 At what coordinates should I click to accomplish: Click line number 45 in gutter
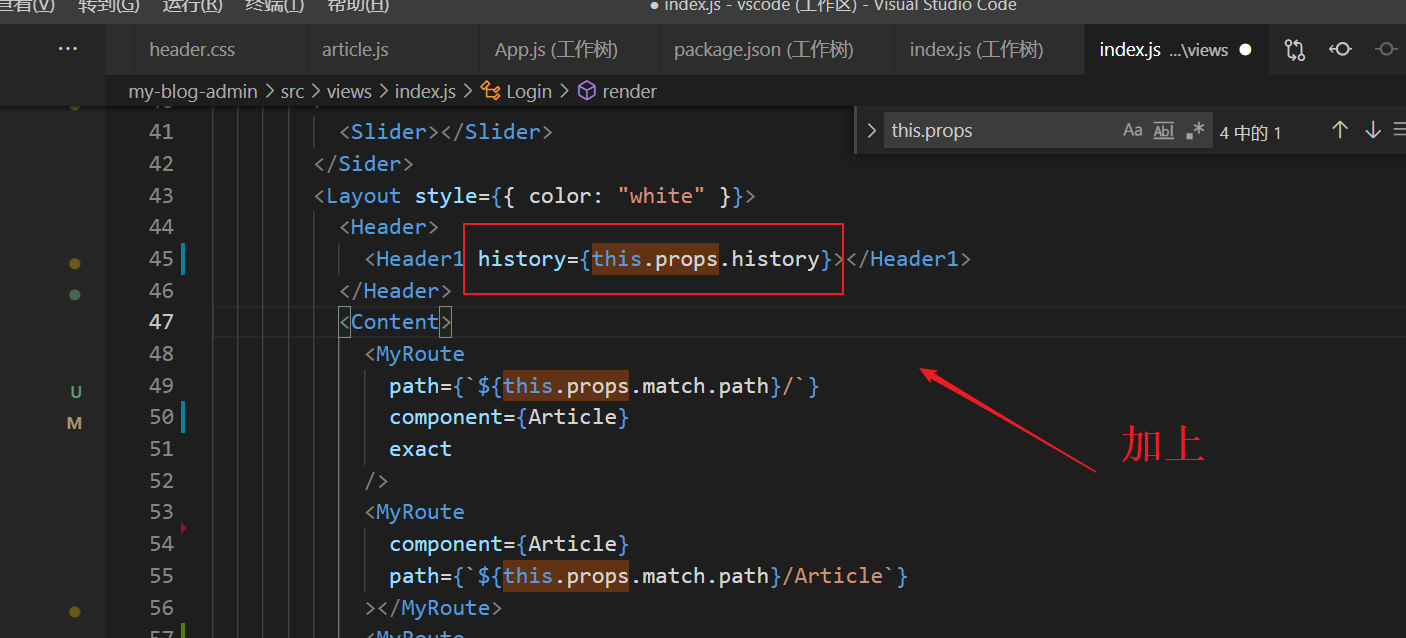[x=160, y=259]
